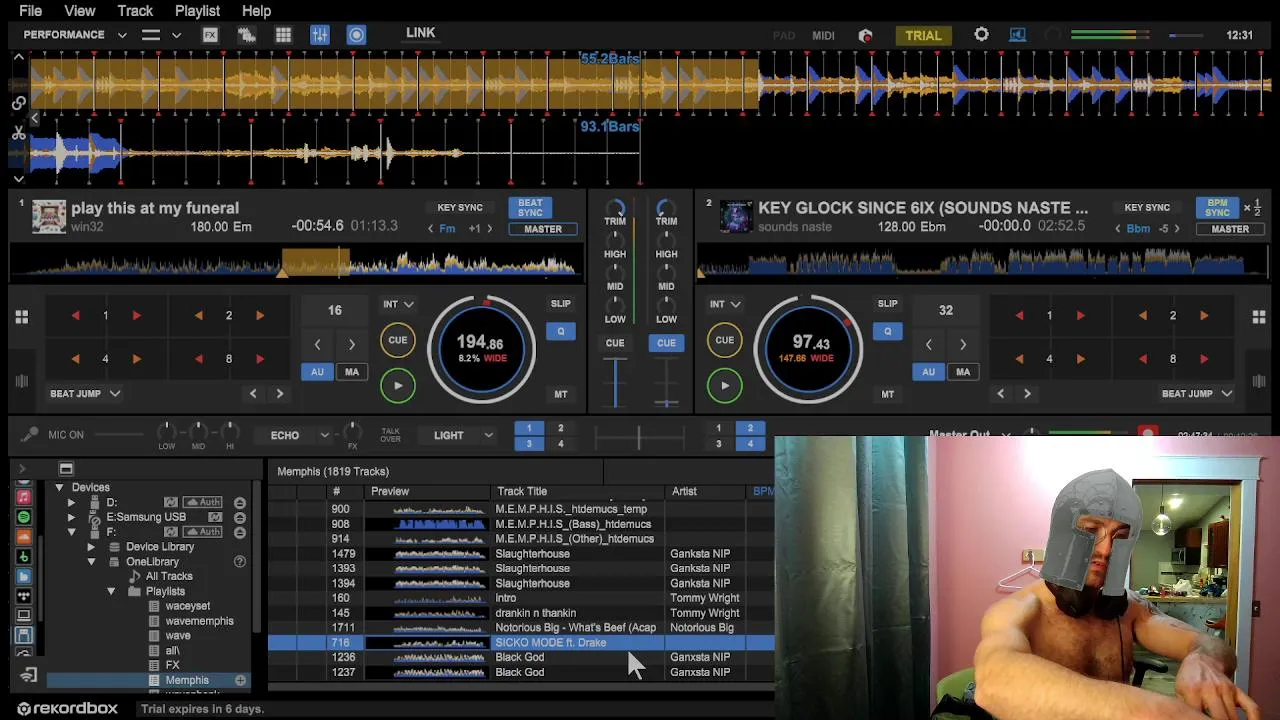Viewport: 1280px width, 720px height.
Task: Open the monitor display icon near settings
Action: [1017, 35]
